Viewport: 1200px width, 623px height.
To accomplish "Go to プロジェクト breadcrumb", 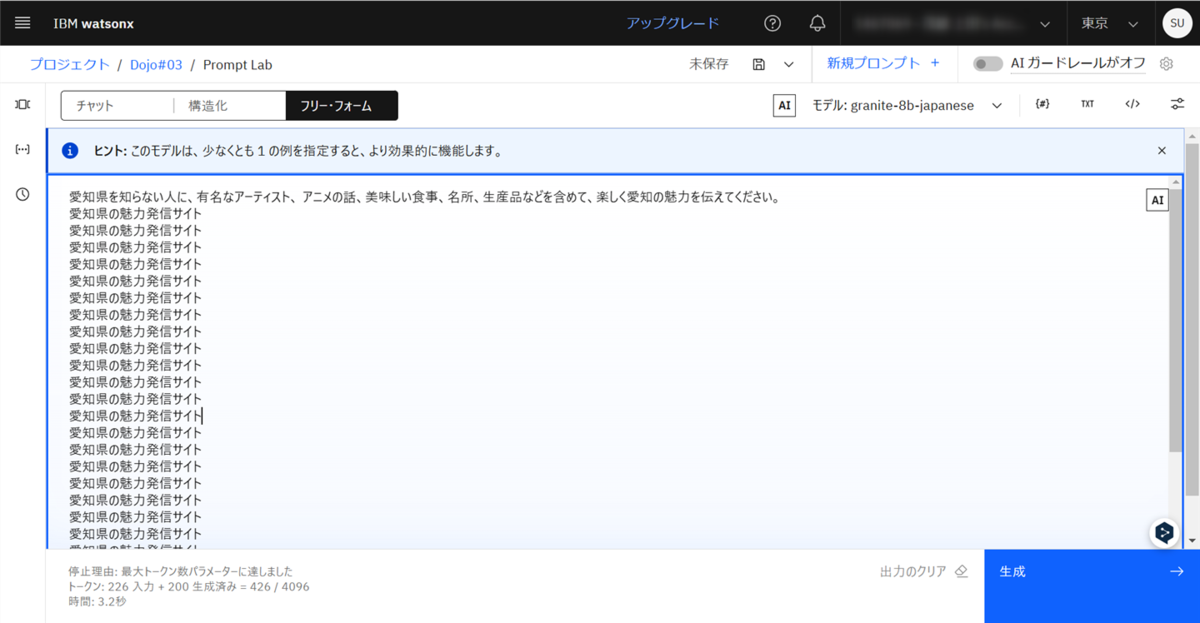I will coord(69,64).
